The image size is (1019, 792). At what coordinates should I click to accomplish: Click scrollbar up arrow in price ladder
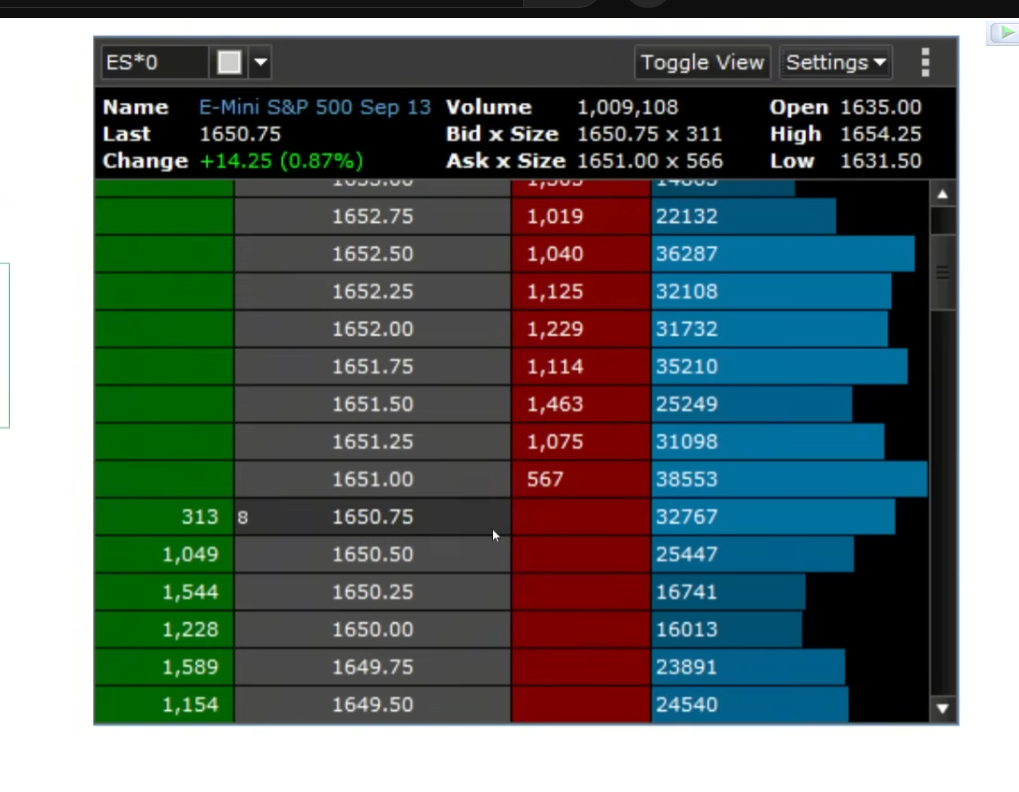tap(942, 194)
